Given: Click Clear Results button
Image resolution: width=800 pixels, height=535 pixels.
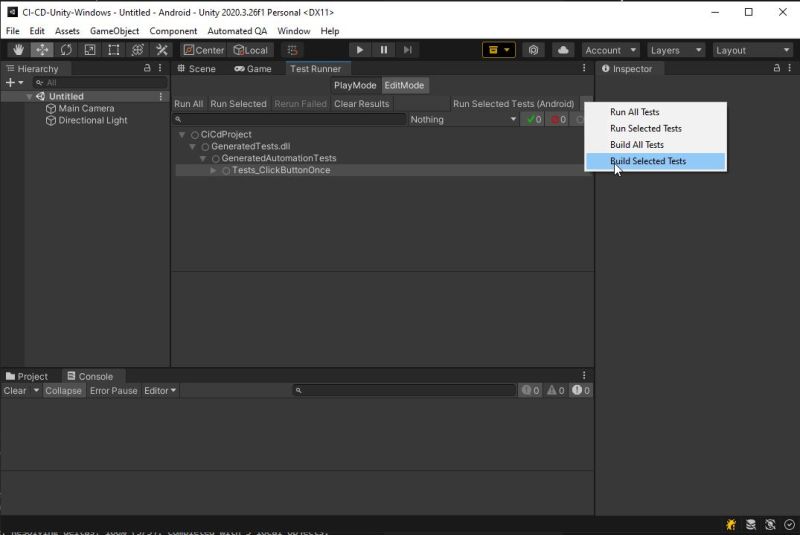Looking at the screenshot, I should click(362, 104).
